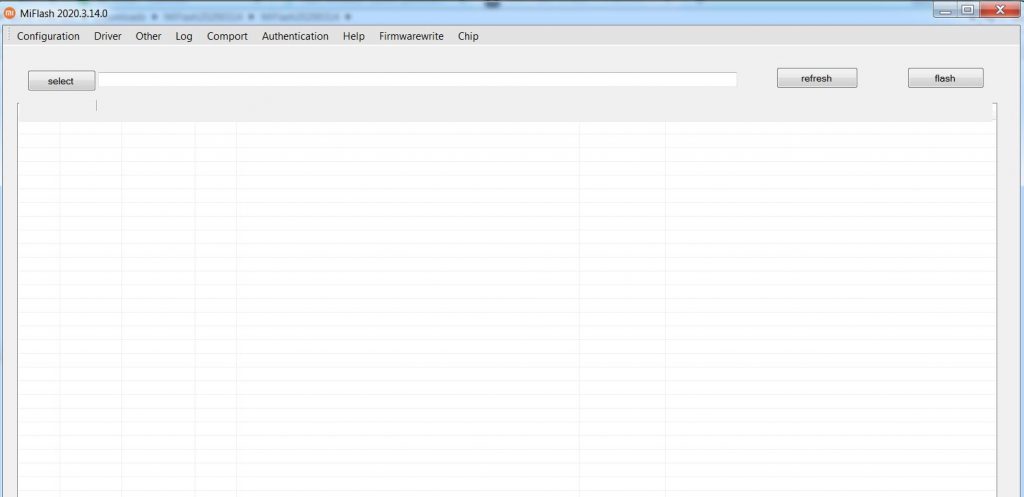Click the refresh button

click(816, 78)
